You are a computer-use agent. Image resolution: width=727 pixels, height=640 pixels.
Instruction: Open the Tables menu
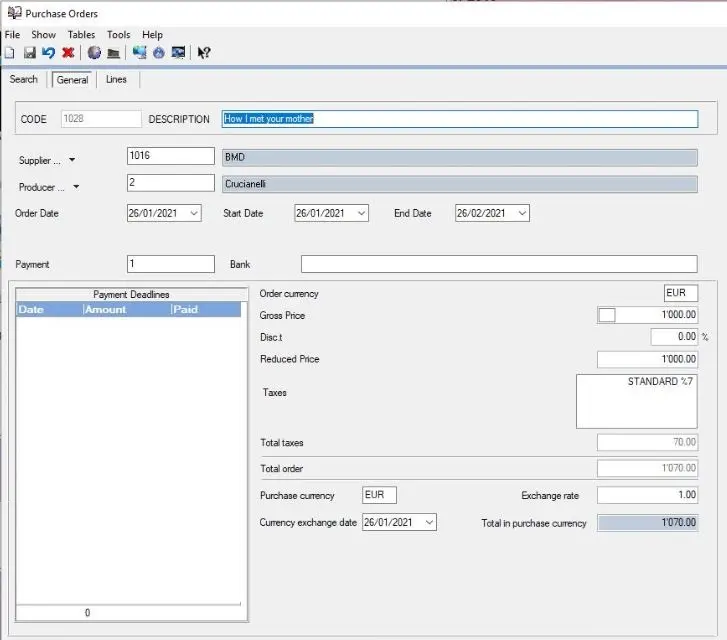click(x=81, y=34)
